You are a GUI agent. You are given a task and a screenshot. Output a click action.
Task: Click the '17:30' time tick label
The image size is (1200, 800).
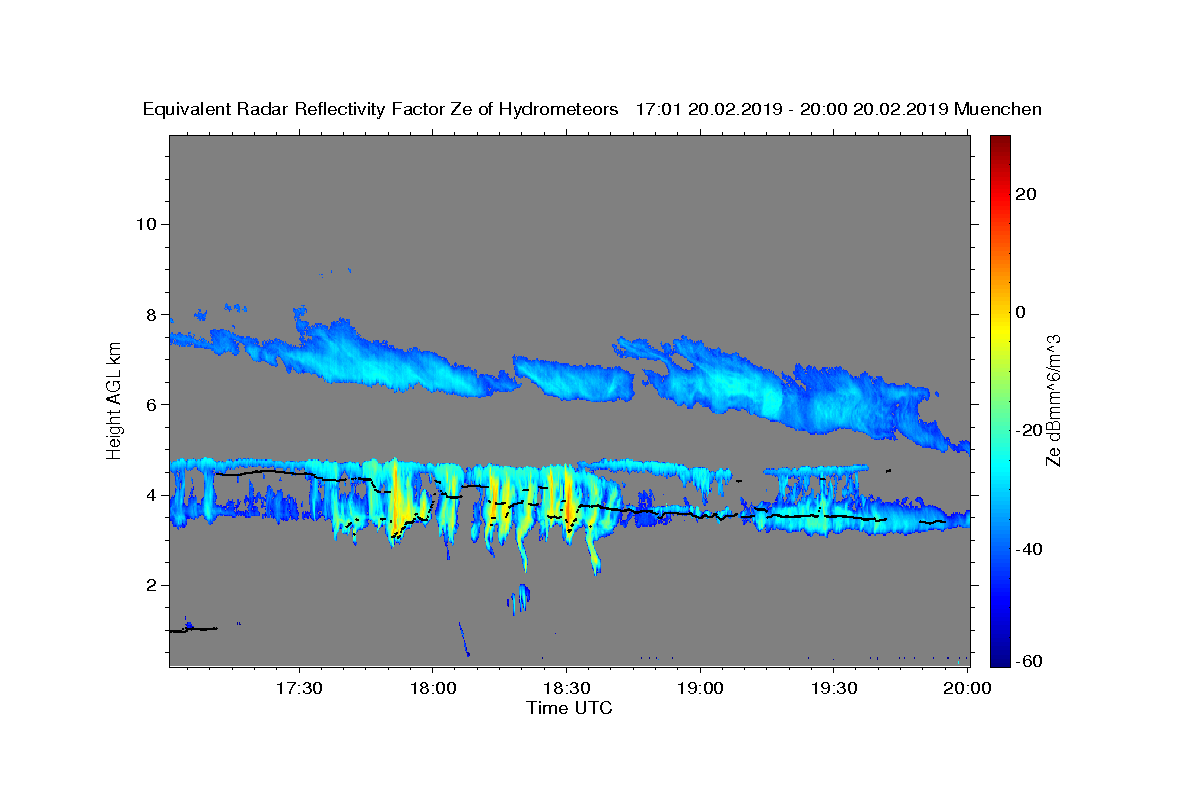click(x=299, y=689)
